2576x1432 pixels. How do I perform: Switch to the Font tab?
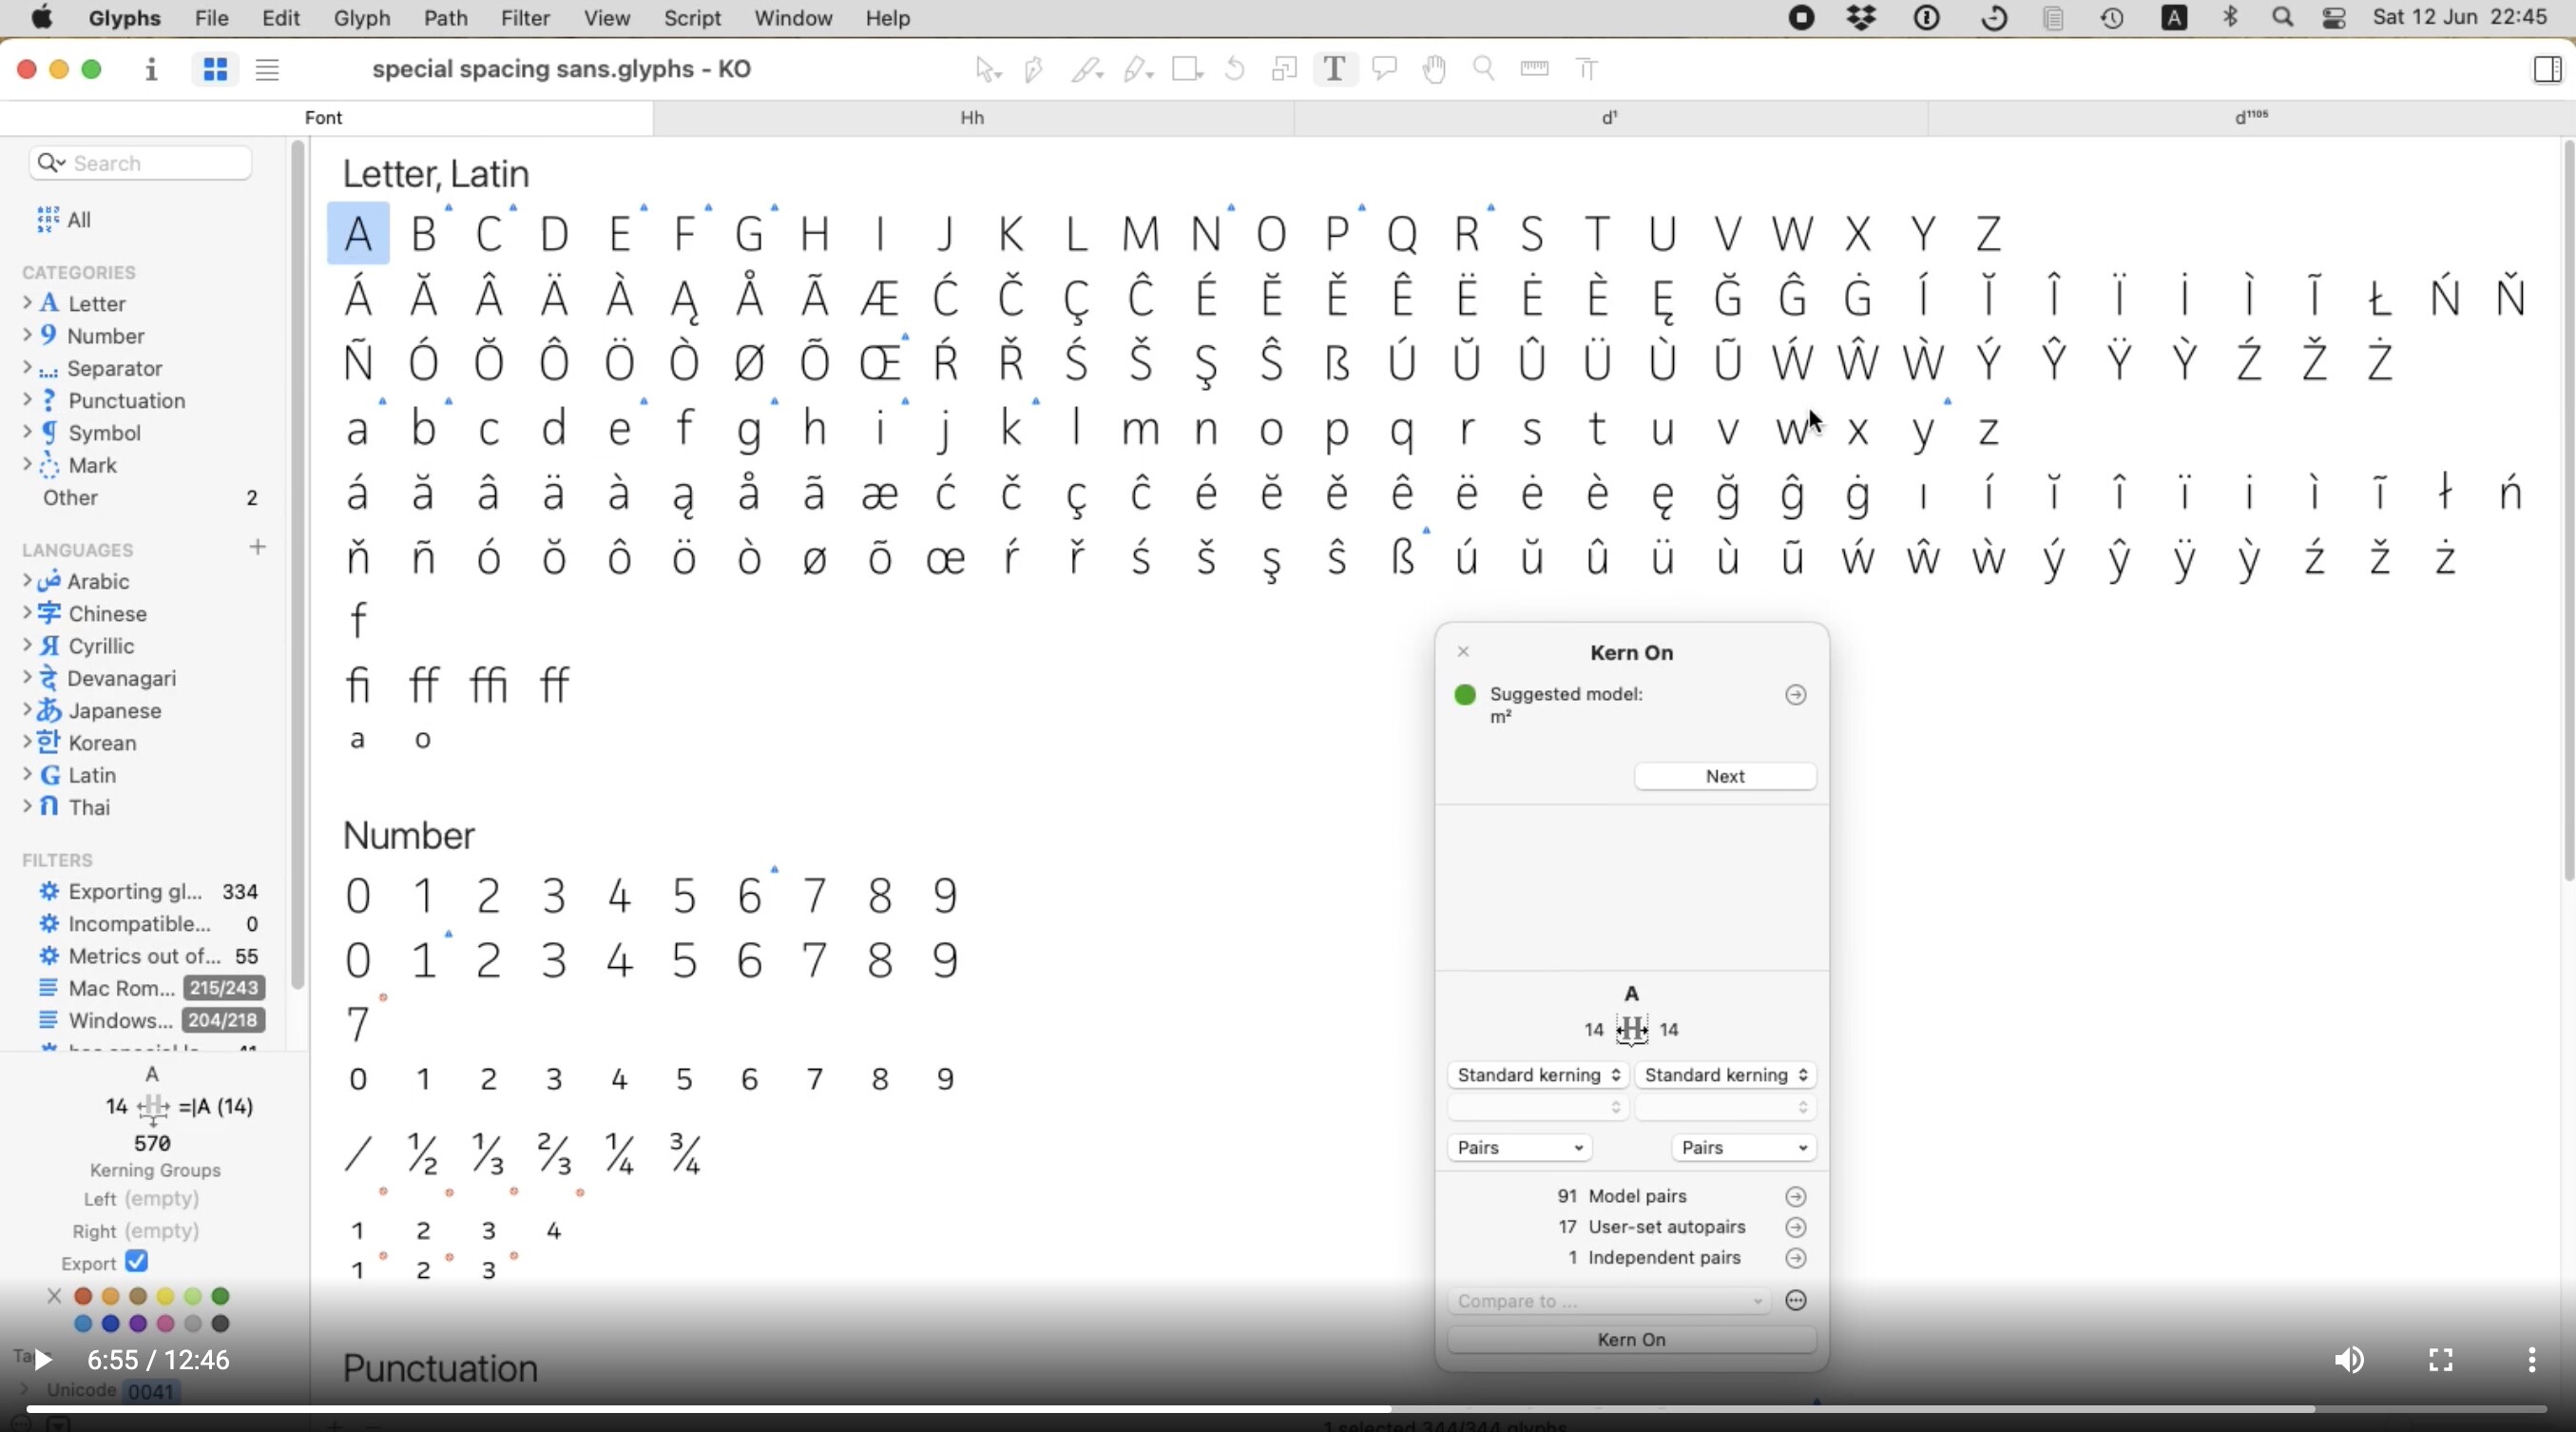coord(325,118)
